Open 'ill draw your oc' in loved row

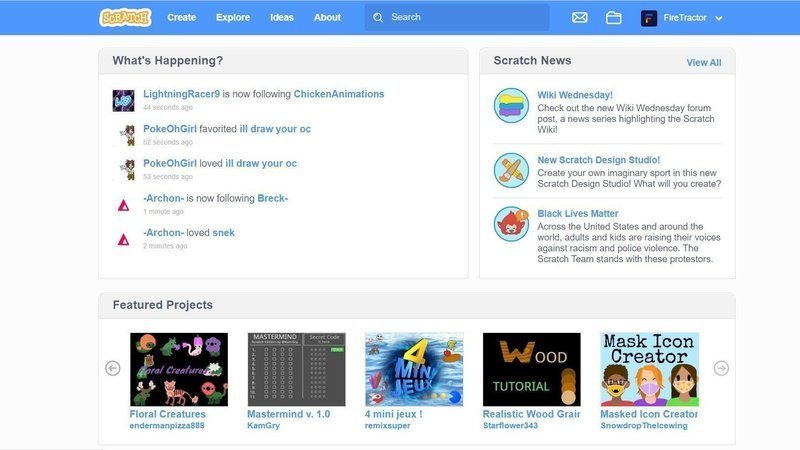pyautogui.click(x=261, y=163)
